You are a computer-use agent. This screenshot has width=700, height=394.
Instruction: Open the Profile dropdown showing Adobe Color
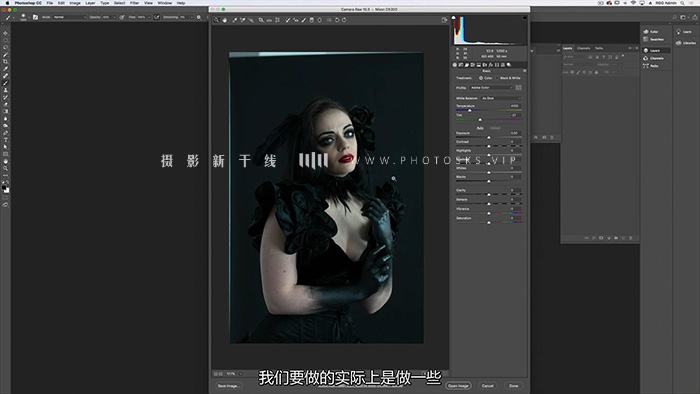(x=491, y=87)
